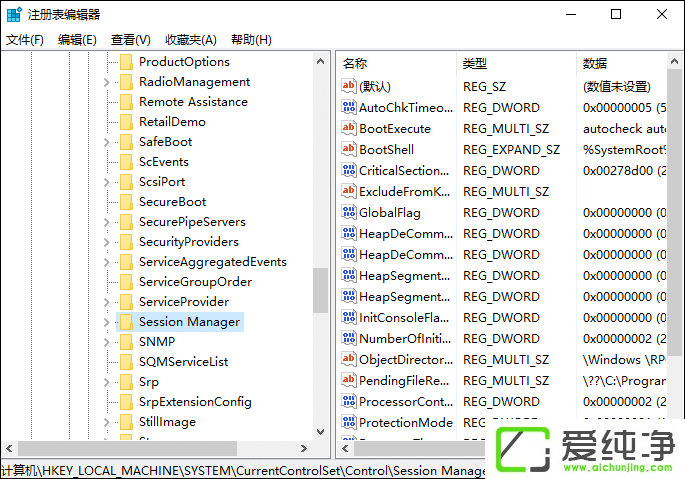
Task: Select the SQMServiceList registry key
Action: (183, 362)
